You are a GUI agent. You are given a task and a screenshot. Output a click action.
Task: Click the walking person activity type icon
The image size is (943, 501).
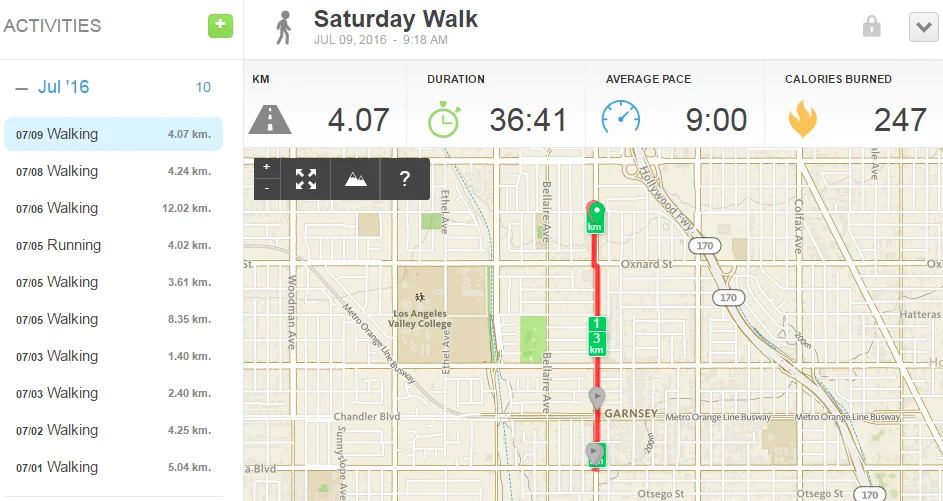[284, 27]
